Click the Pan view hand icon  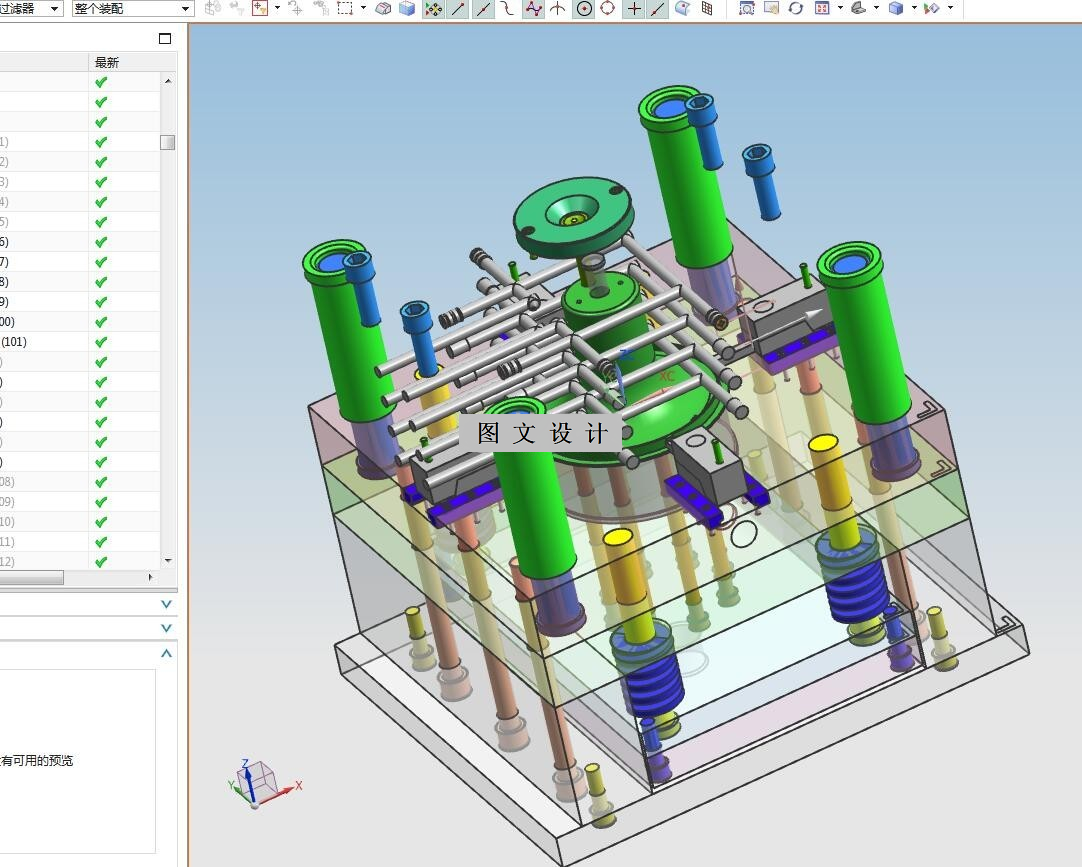point(771,8)
